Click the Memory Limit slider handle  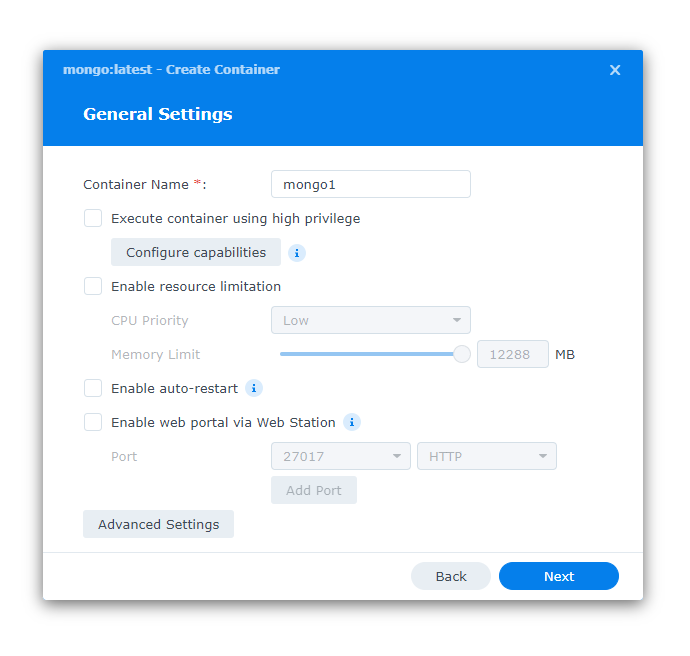tap(462, 354)
